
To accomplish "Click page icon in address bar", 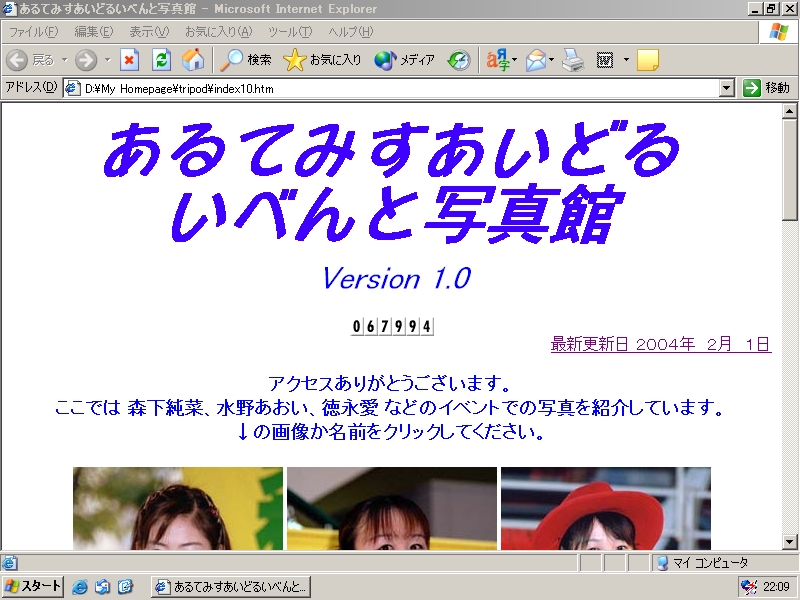I will point(72,88).
